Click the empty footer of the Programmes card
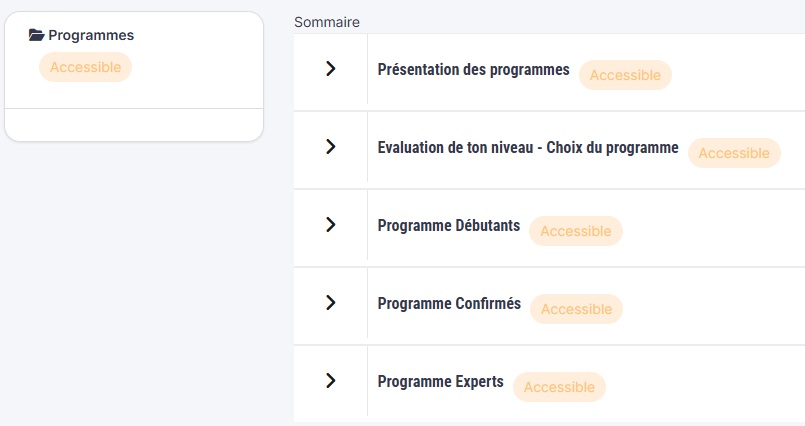 coord(134,124)
